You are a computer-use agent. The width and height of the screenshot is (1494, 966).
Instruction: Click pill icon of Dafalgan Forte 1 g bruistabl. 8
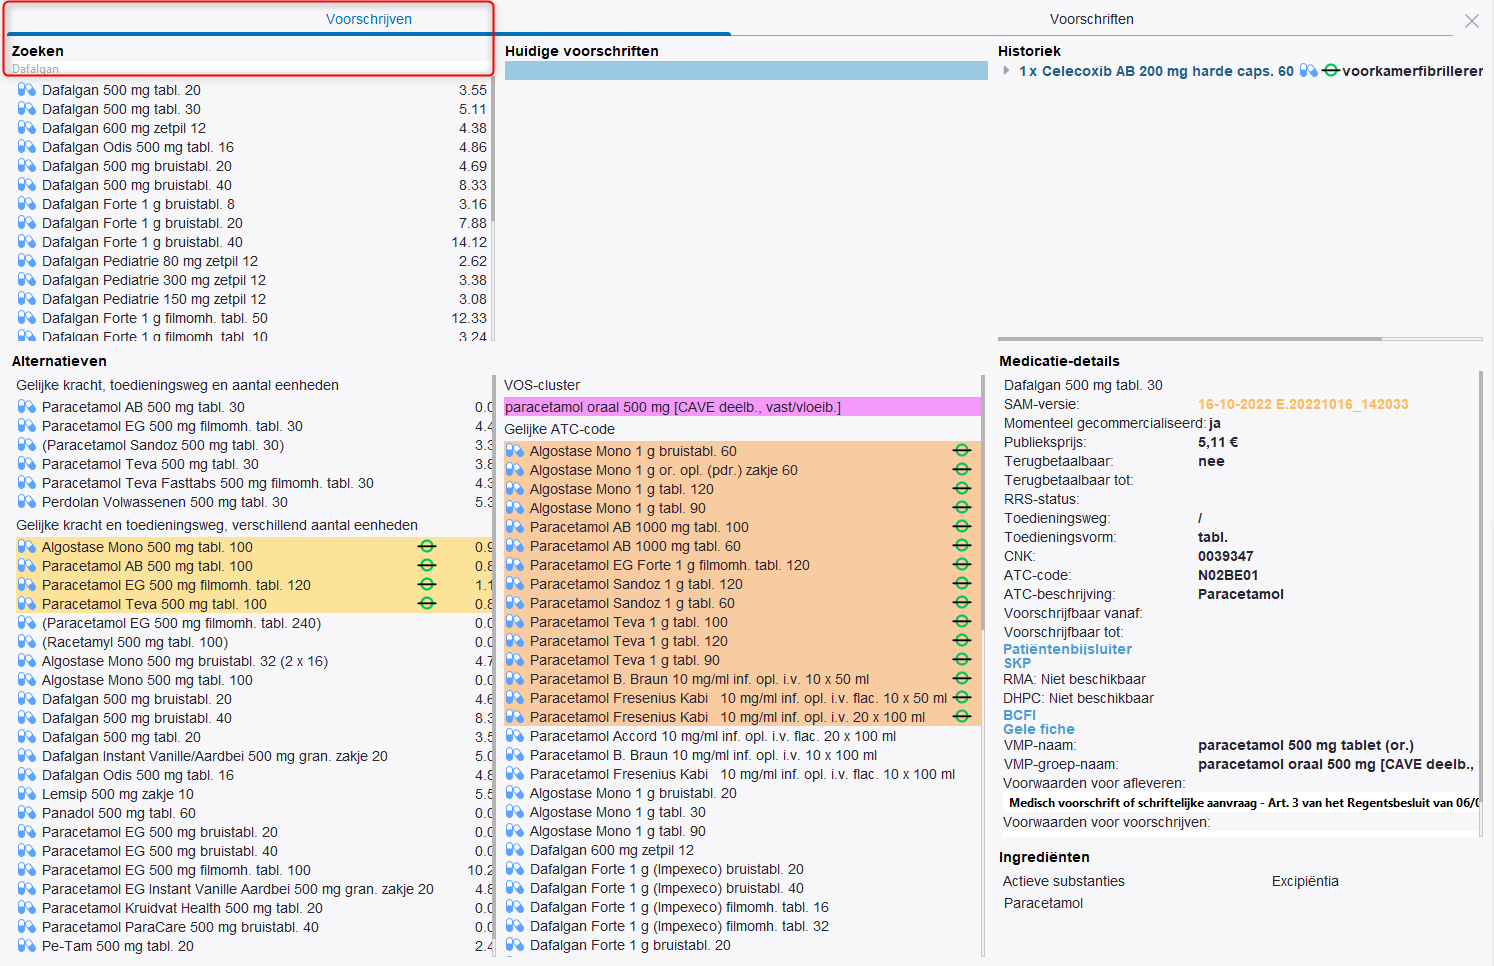(27, 204)
